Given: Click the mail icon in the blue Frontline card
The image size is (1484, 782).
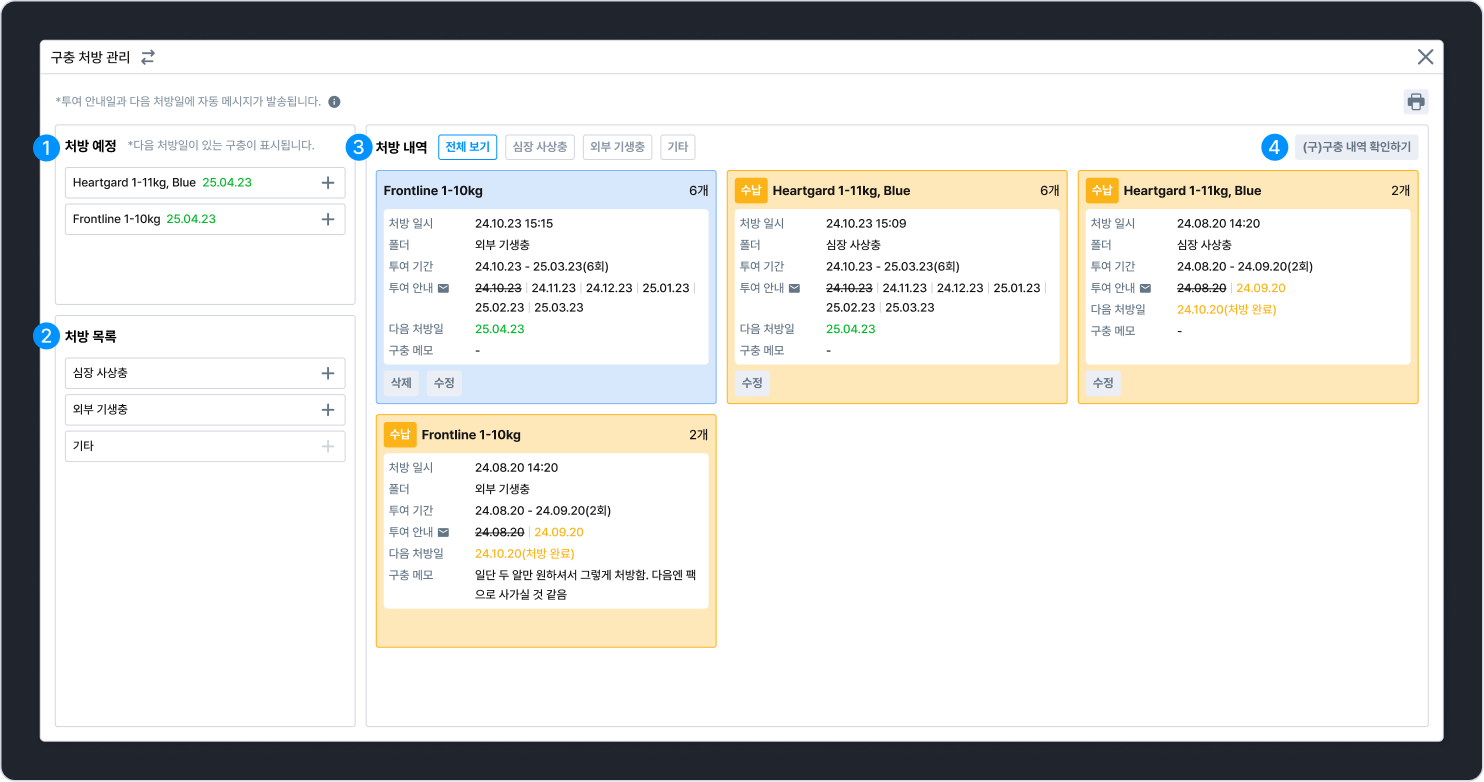Looking at the screenshot, I should [x=444, y=288].
